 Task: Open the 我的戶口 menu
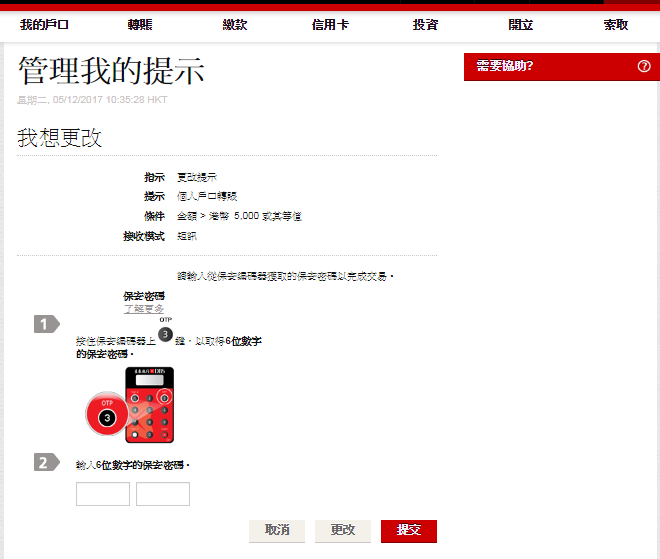click(44, 25)
